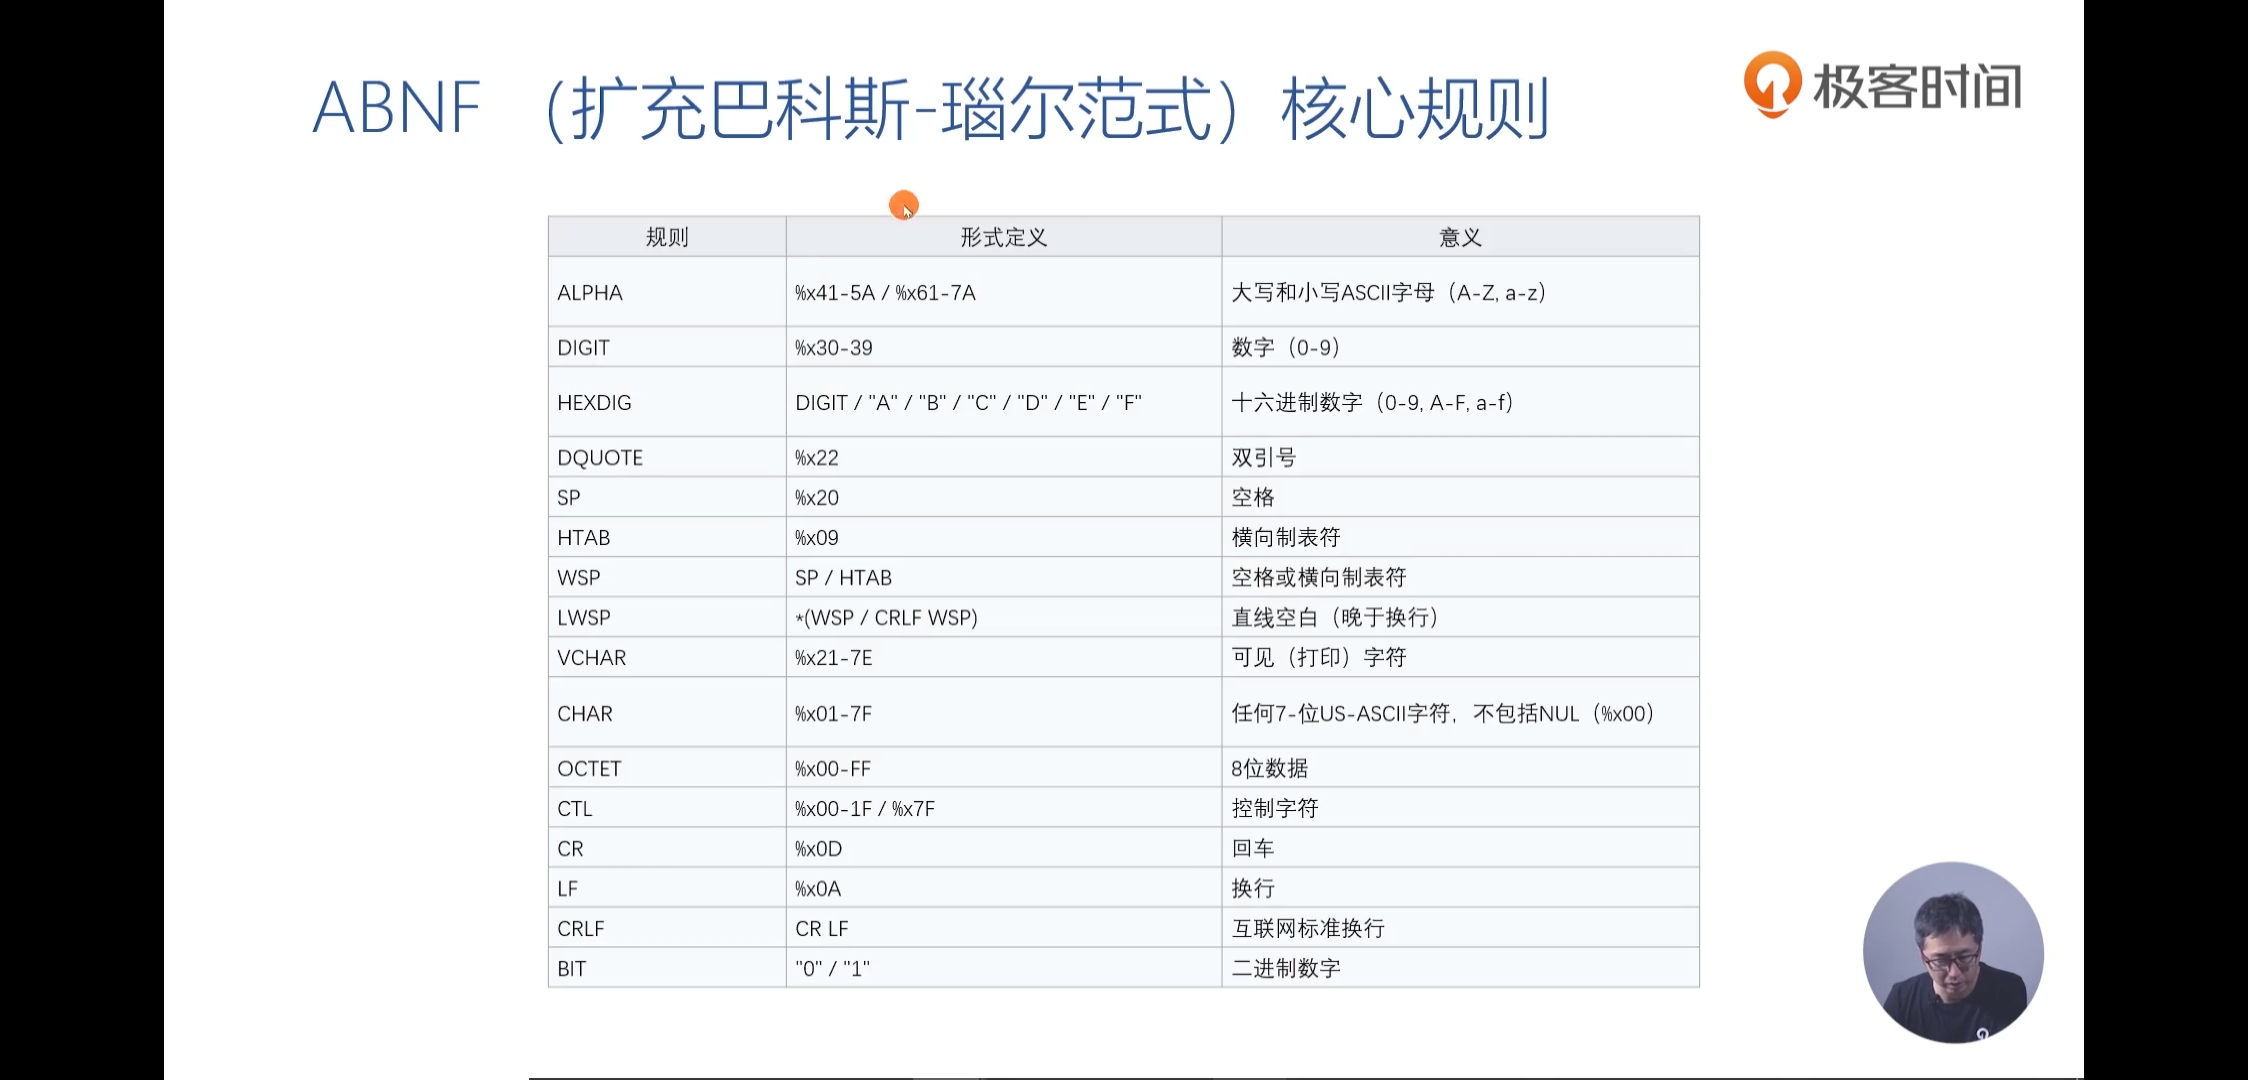This screenshot has height=1080, width=2248.
Task: Click the 意义 column header
Action: [1460, 237]
